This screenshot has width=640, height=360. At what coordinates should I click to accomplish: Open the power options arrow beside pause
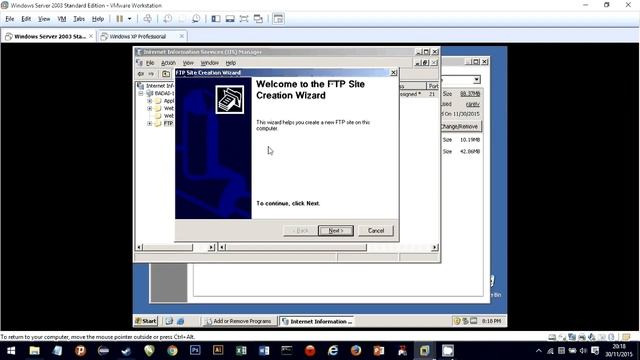pyautogui.click(x=129, y=19)
